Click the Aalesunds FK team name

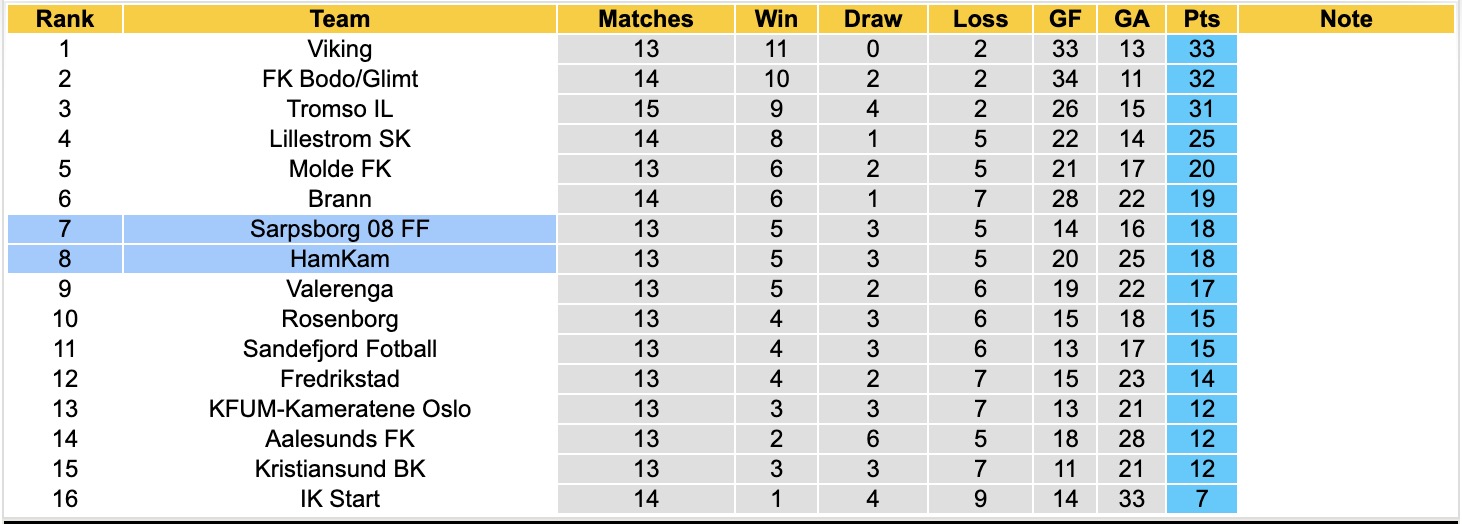coord(340,439)
